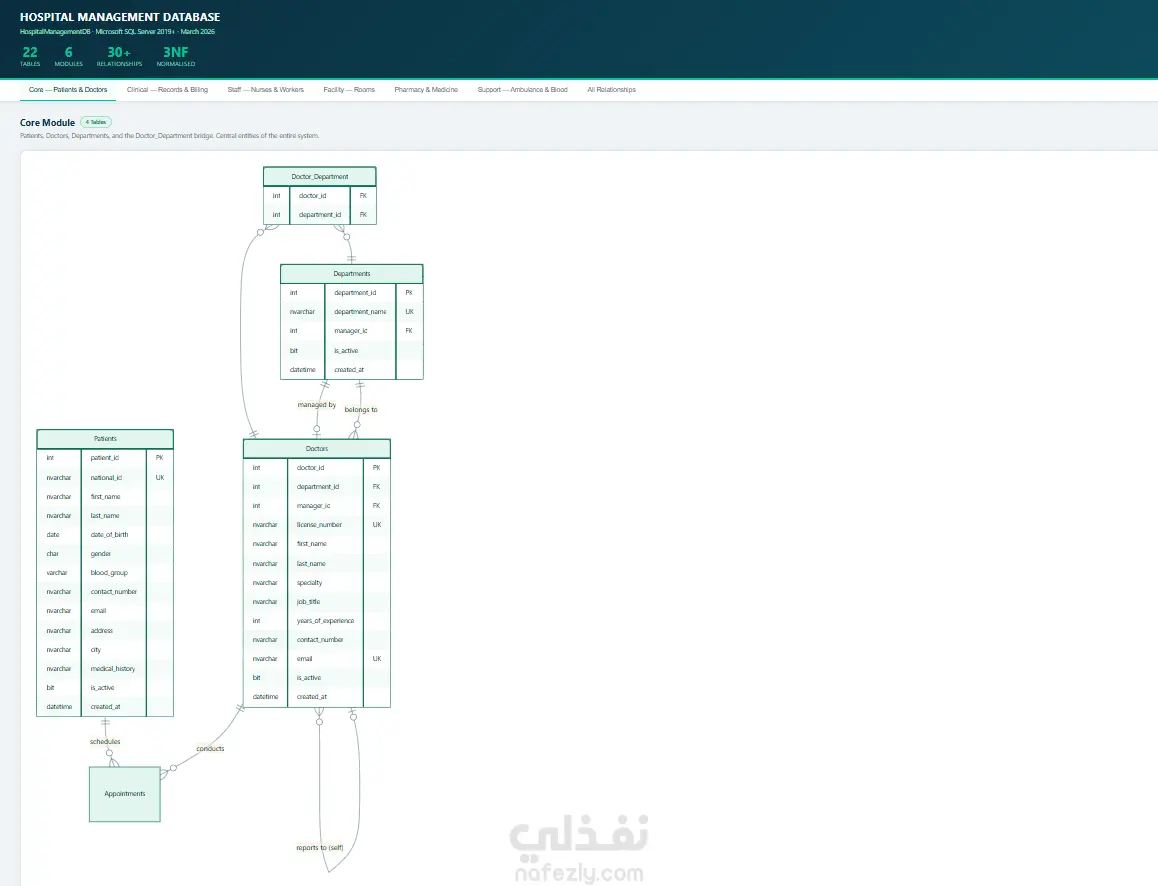
Task: Open the Staff — Nurses & Workers tab
Action: (x=265, y=89)
